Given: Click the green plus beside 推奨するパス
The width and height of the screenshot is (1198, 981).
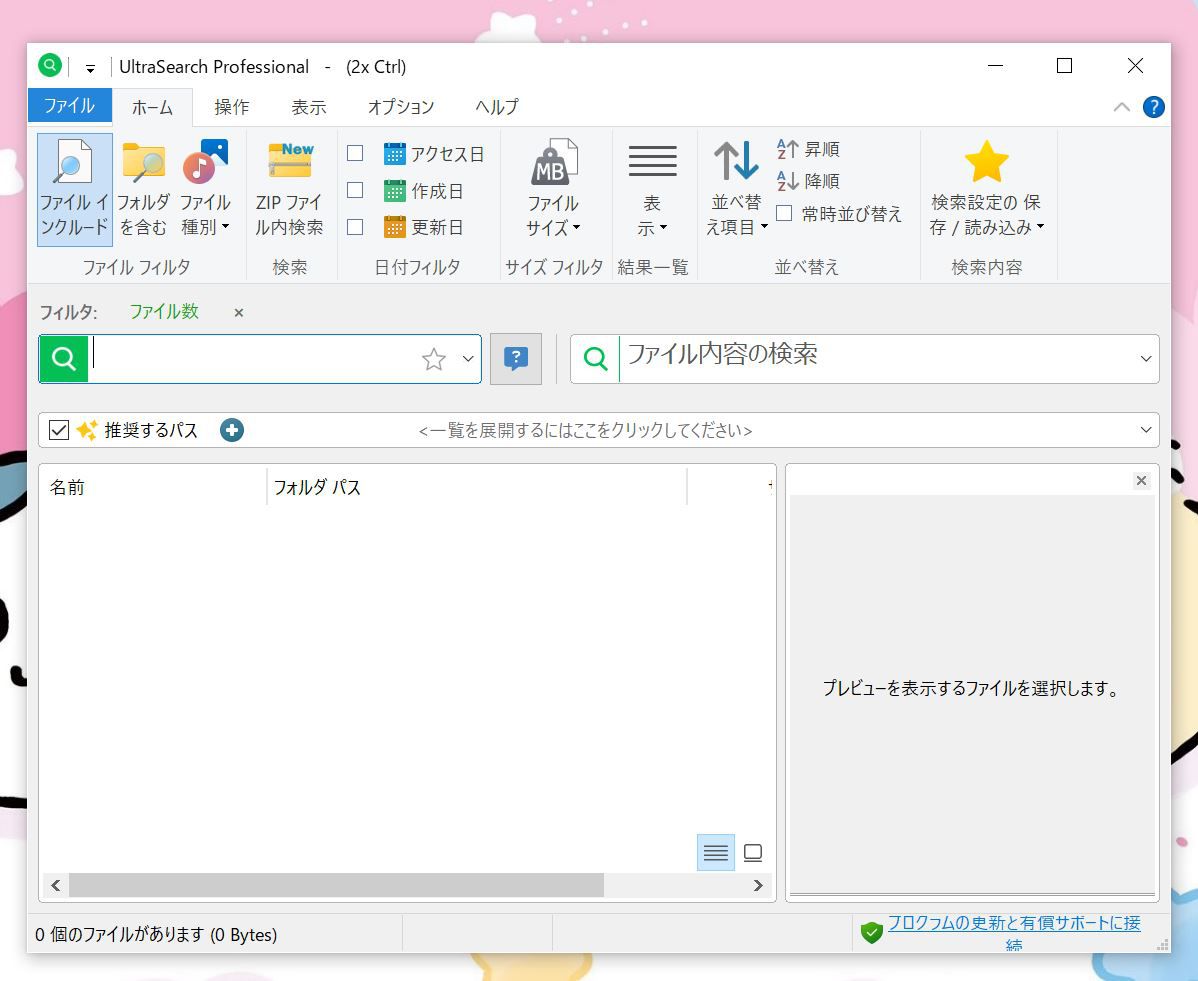Looking at the screenshot, I should [x=231, y=430].
